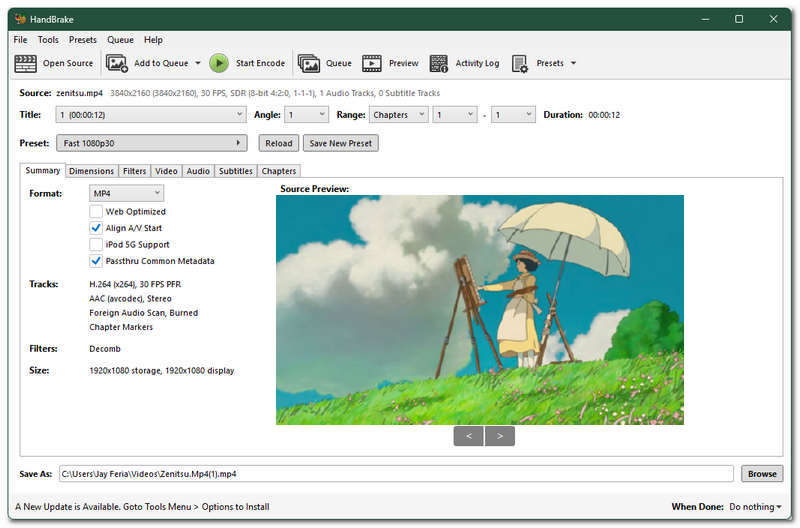Open the Activity Log icon
This screenshot has width=800, height=528.
point(439,63)
